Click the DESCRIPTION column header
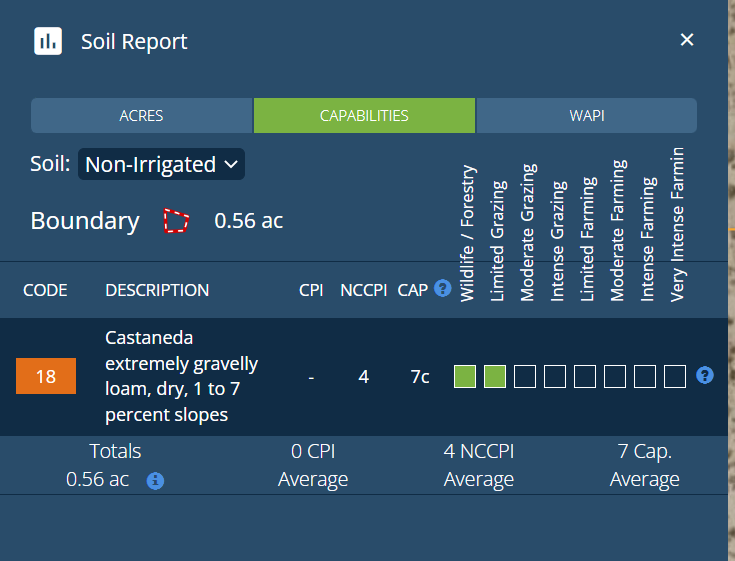Screen dimensions: 735x561 tap(157, 290)
